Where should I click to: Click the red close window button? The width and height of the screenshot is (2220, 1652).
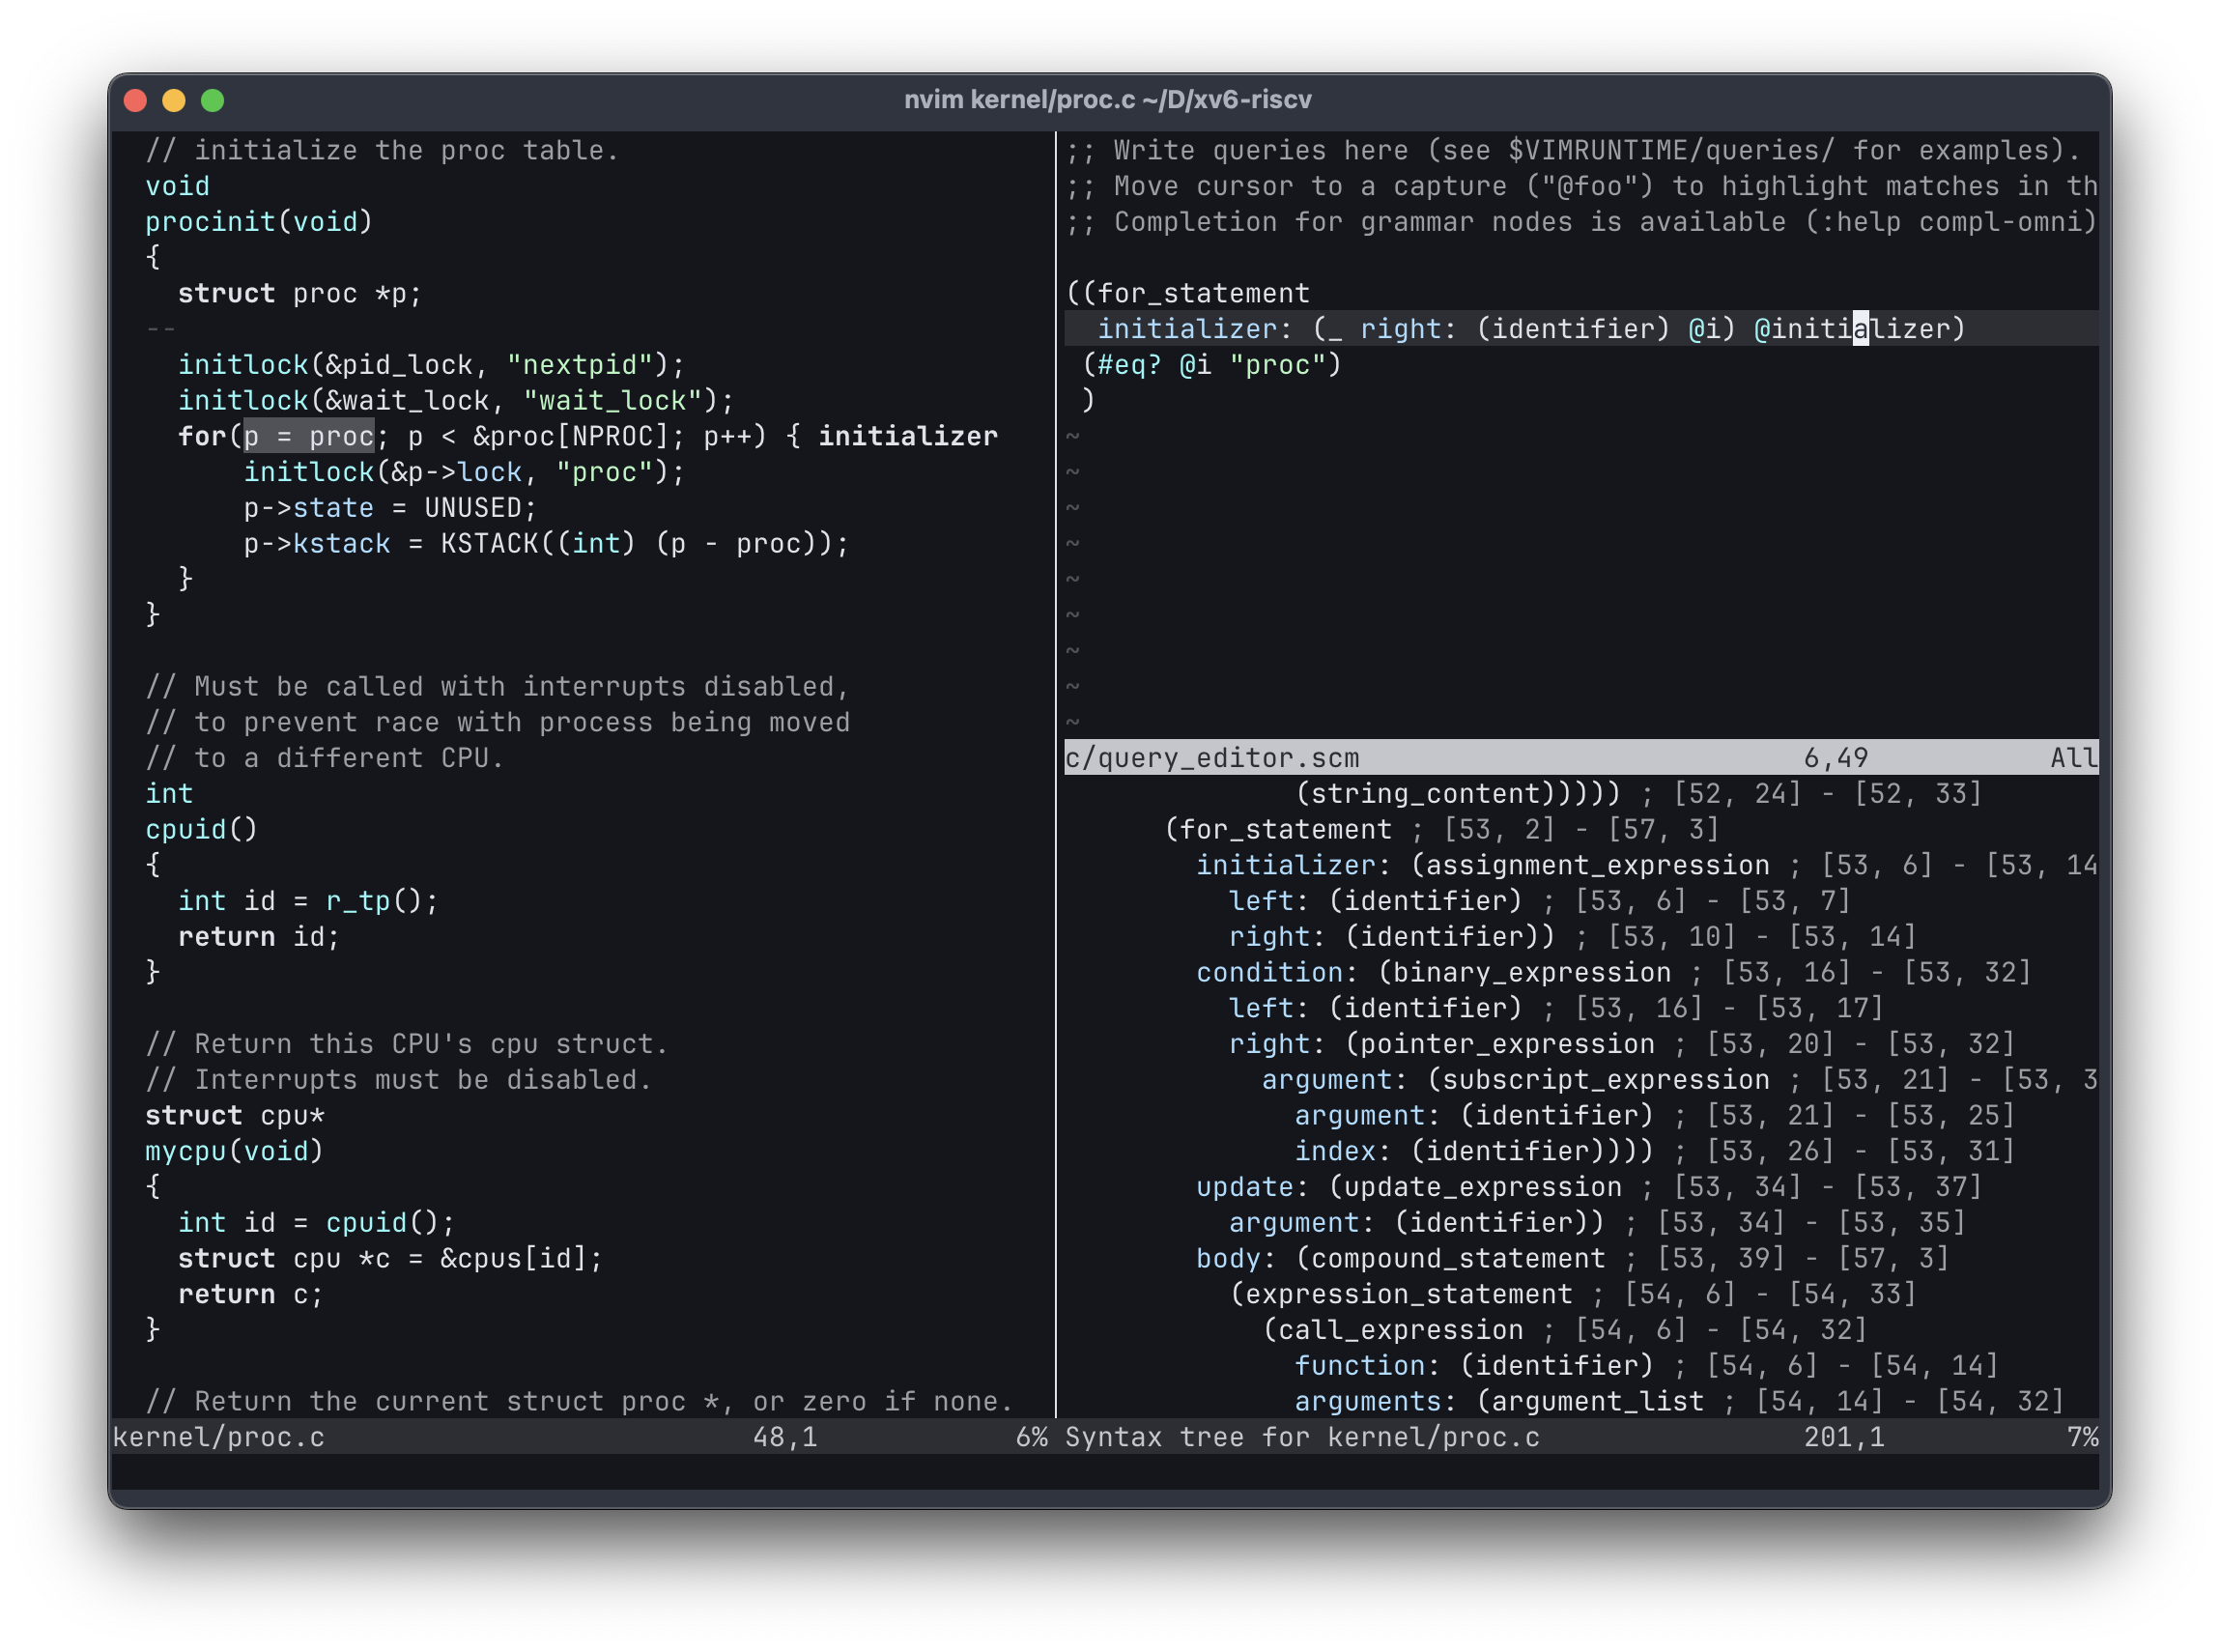(136, 100)
